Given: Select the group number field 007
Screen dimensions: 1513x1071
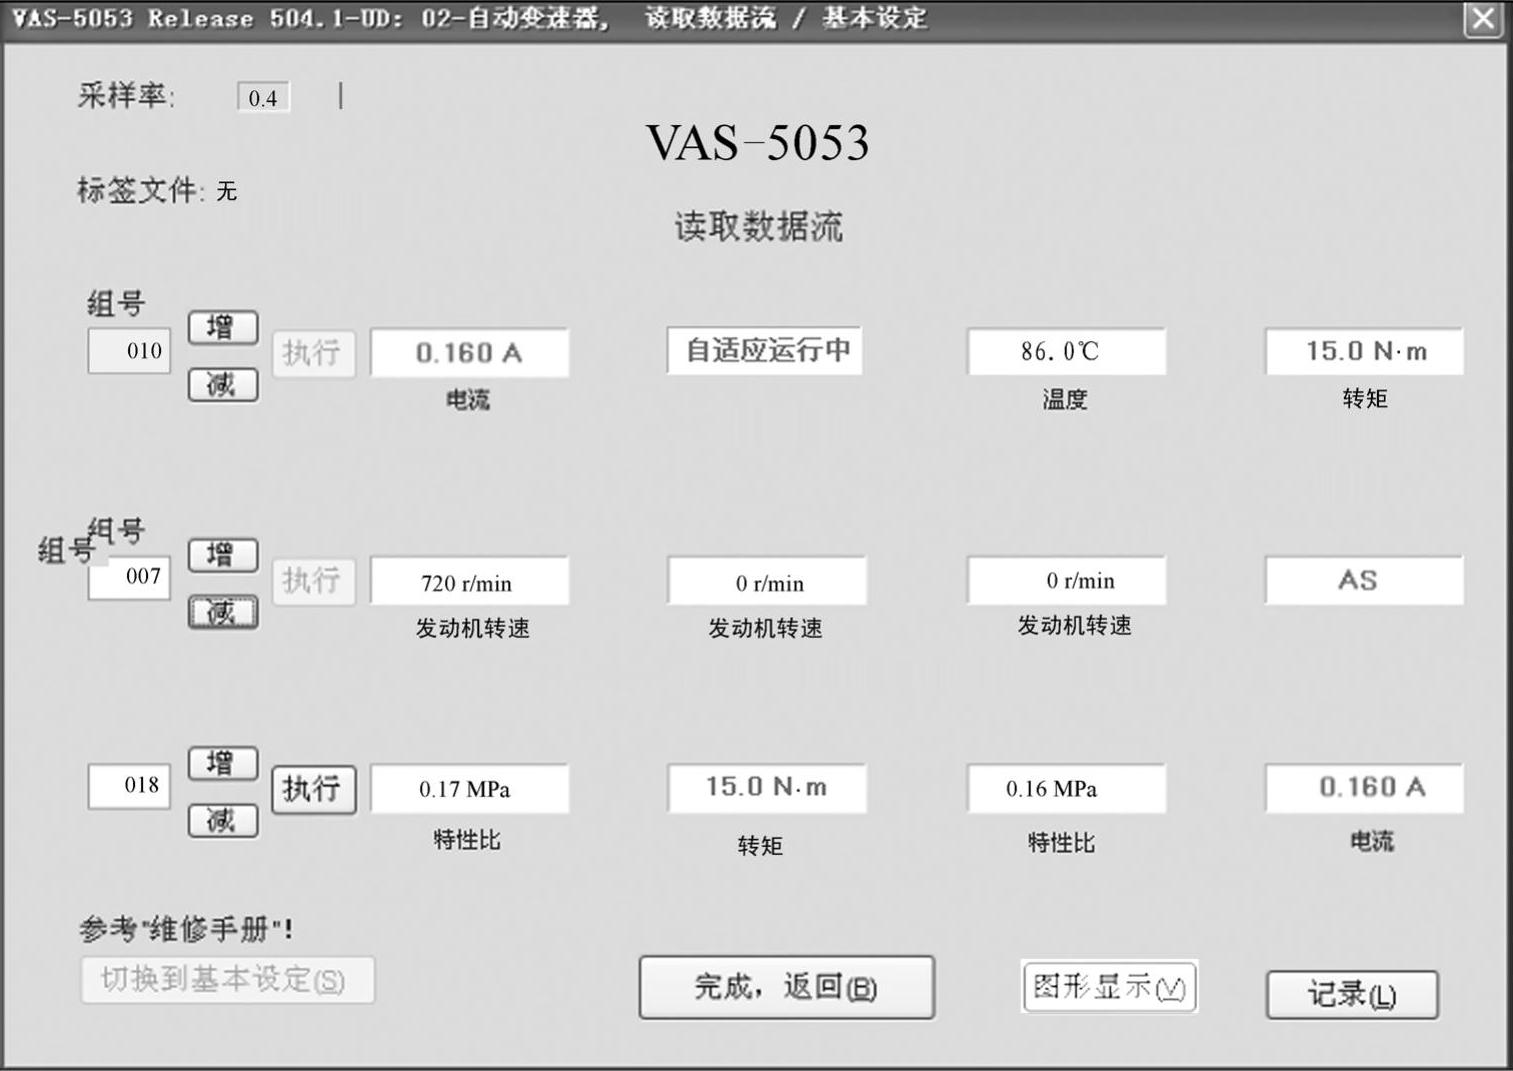Looking at the screenshot, I should (x=129, y=577).
